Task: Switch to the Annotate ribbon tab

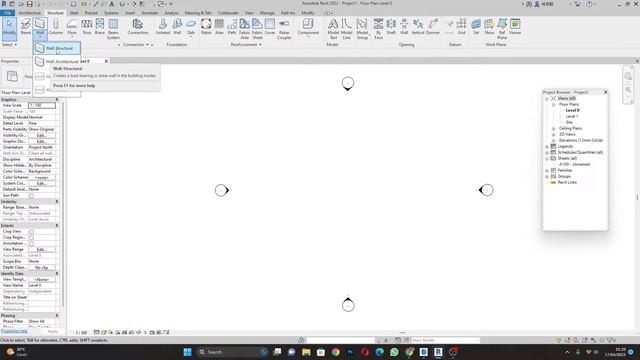Action: (150, 13)
